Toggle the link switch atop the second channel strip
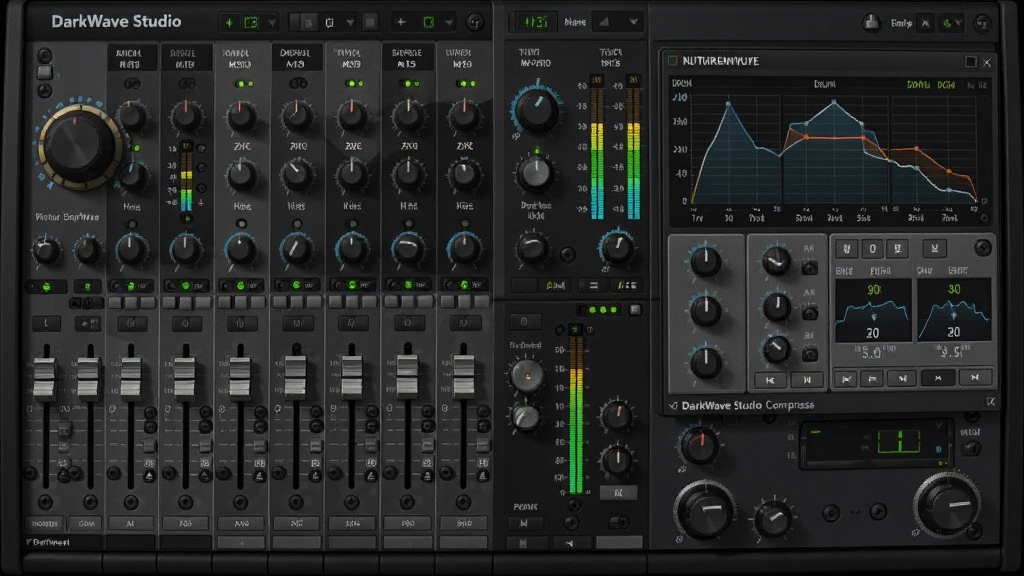 pyautogui.click(x=187, y=84)
